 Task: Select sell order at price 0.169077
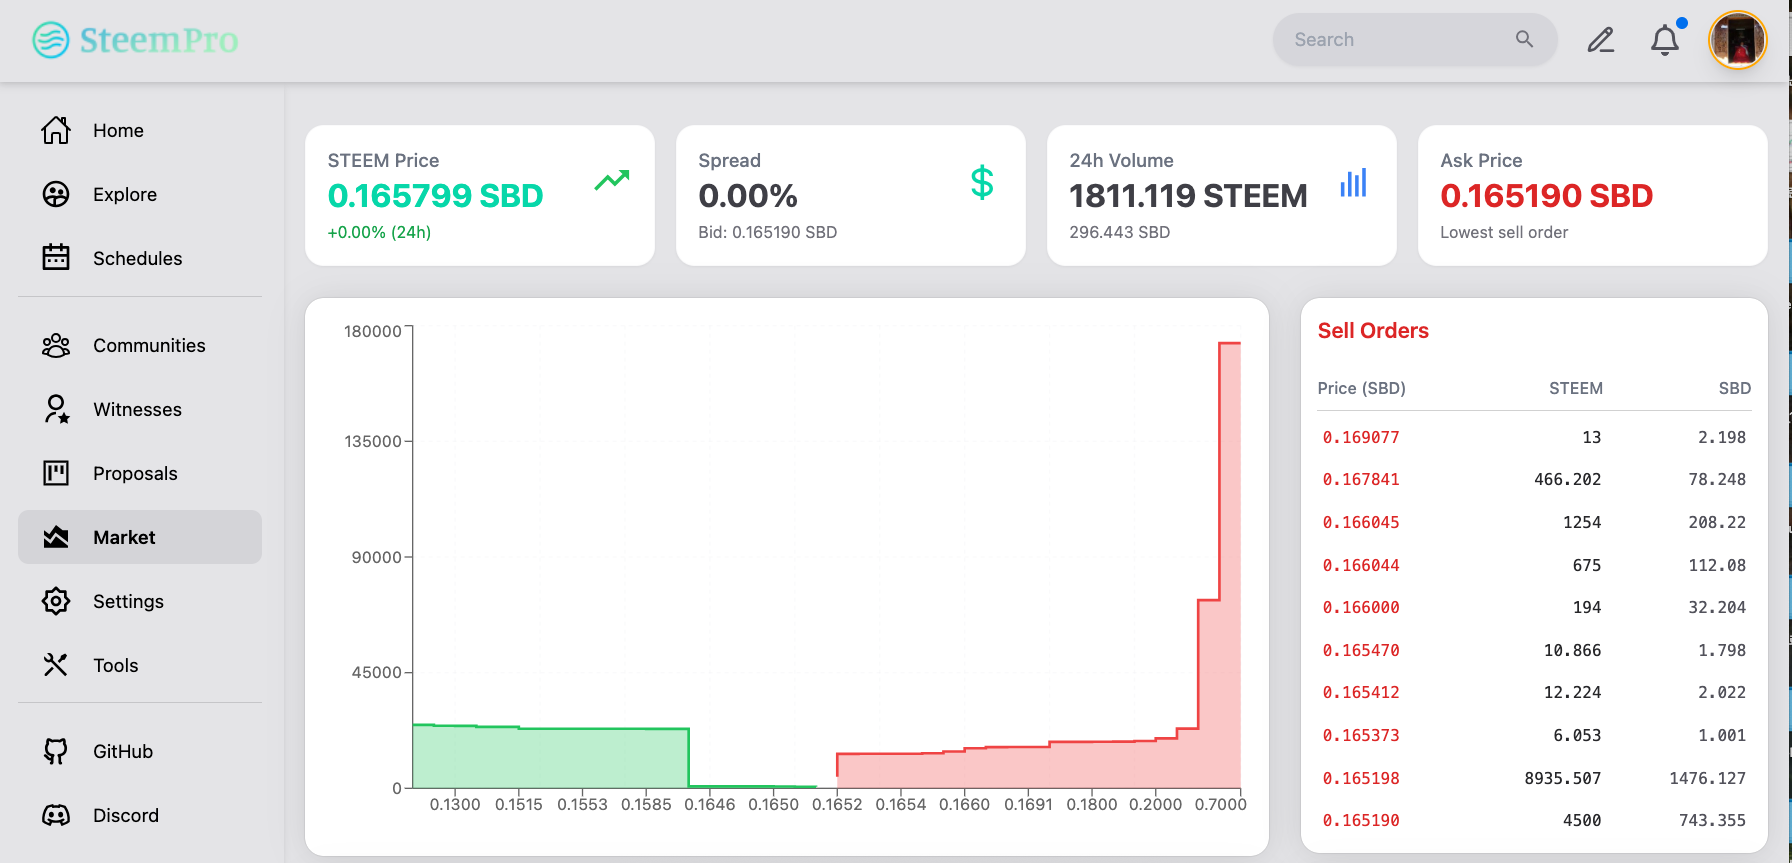click(x=1534, y=437)
